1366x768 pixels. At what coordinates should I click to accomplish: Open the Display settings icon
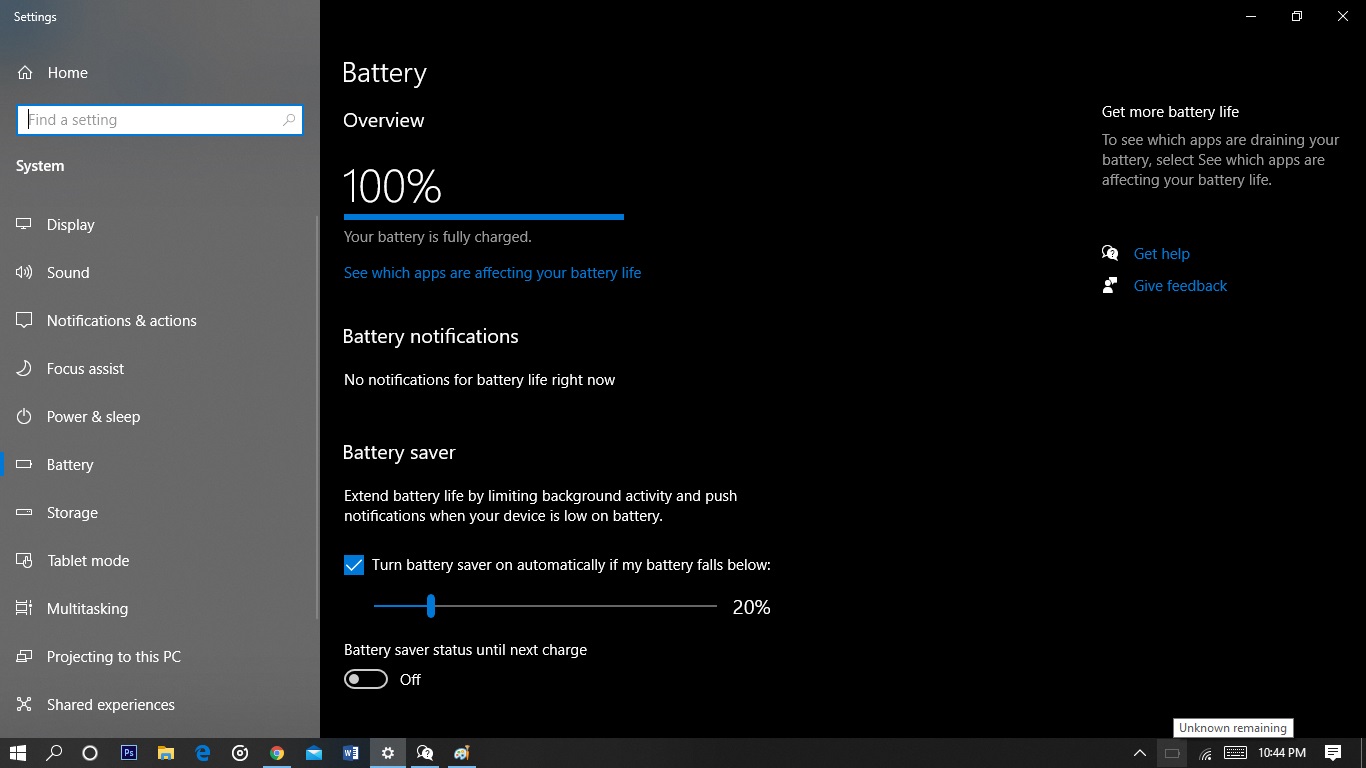pos(24,225)
